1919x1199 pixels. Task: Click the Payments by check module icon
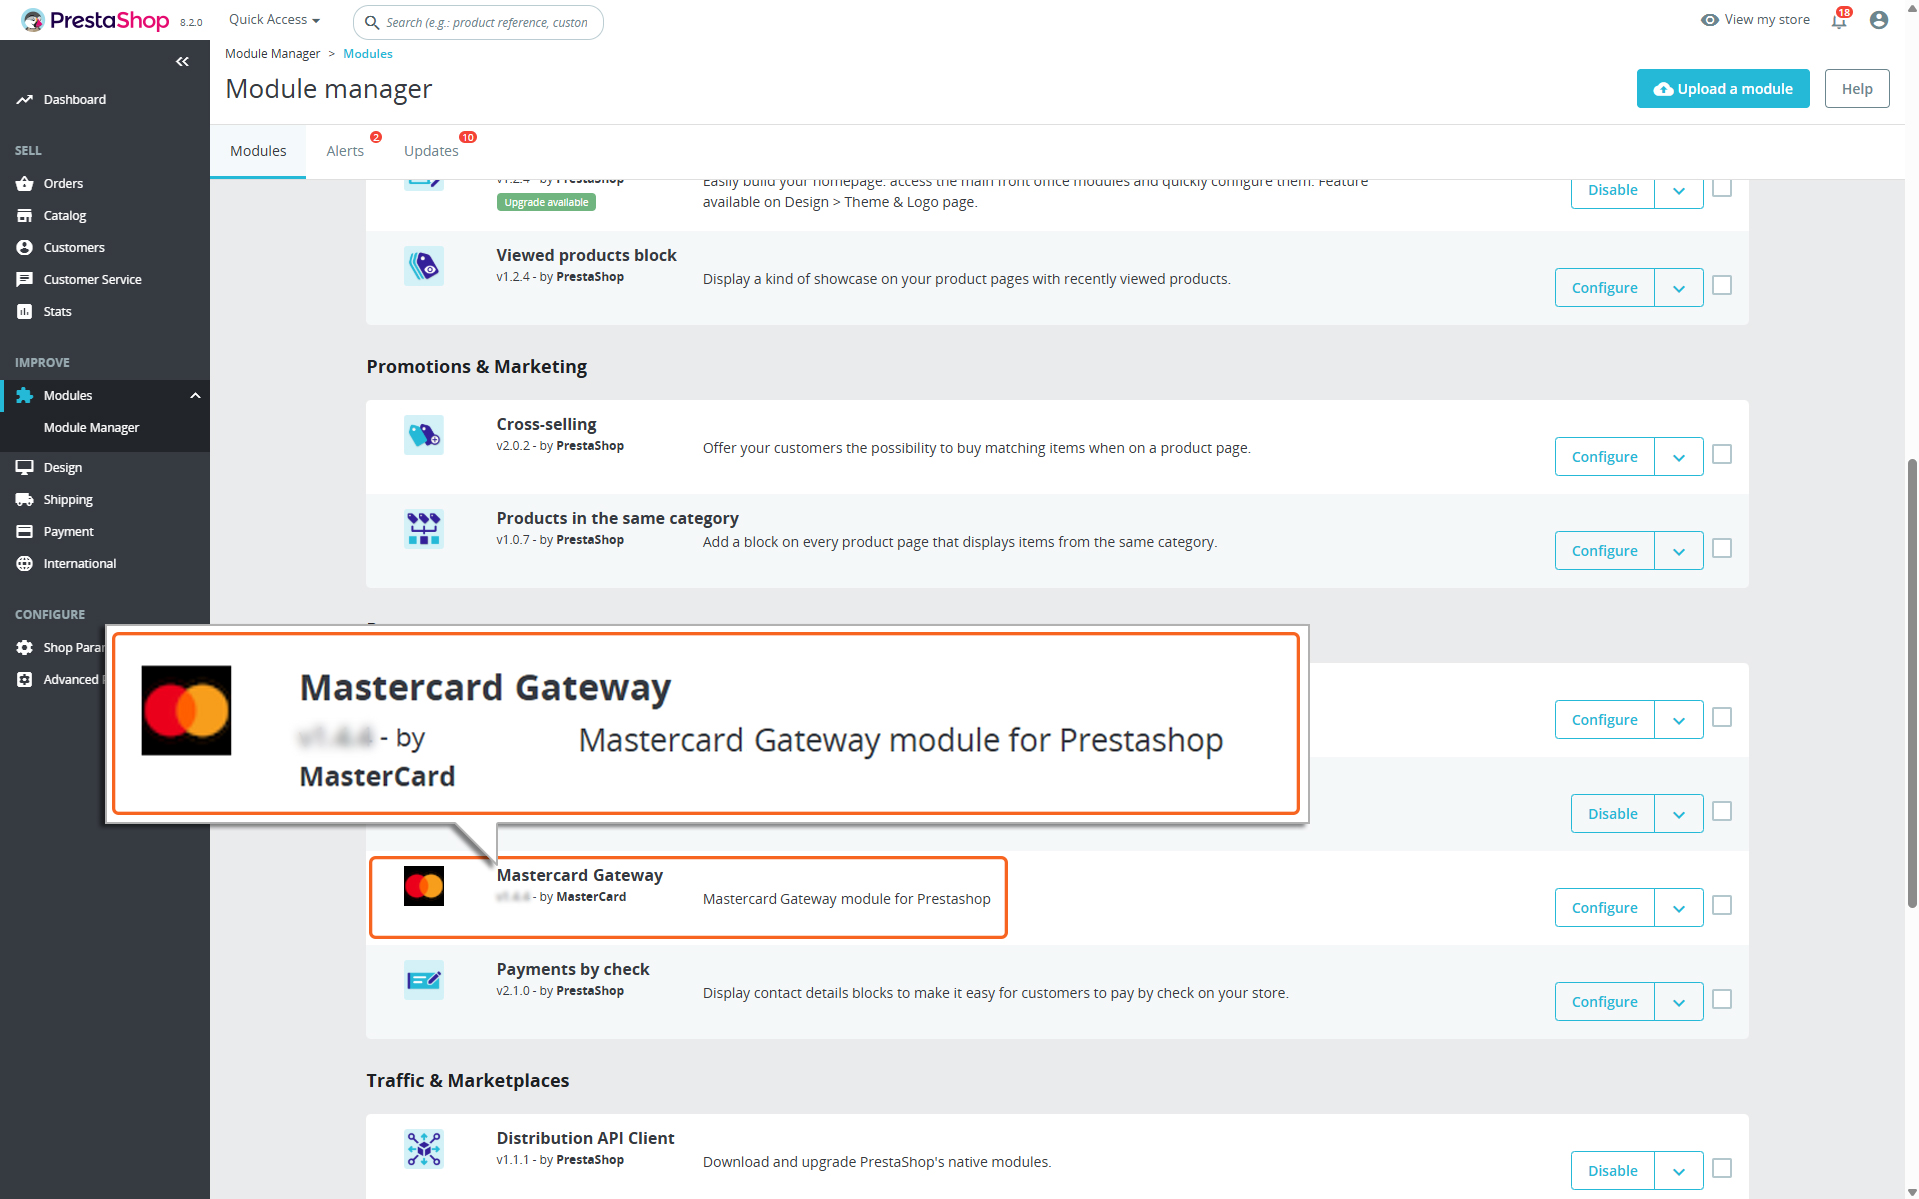[423, 980]
